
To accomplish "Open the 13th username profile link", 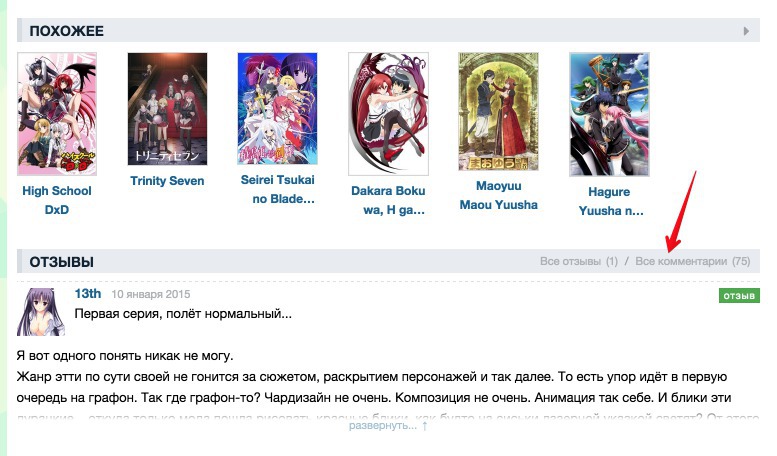I will (x=88, y=294).
